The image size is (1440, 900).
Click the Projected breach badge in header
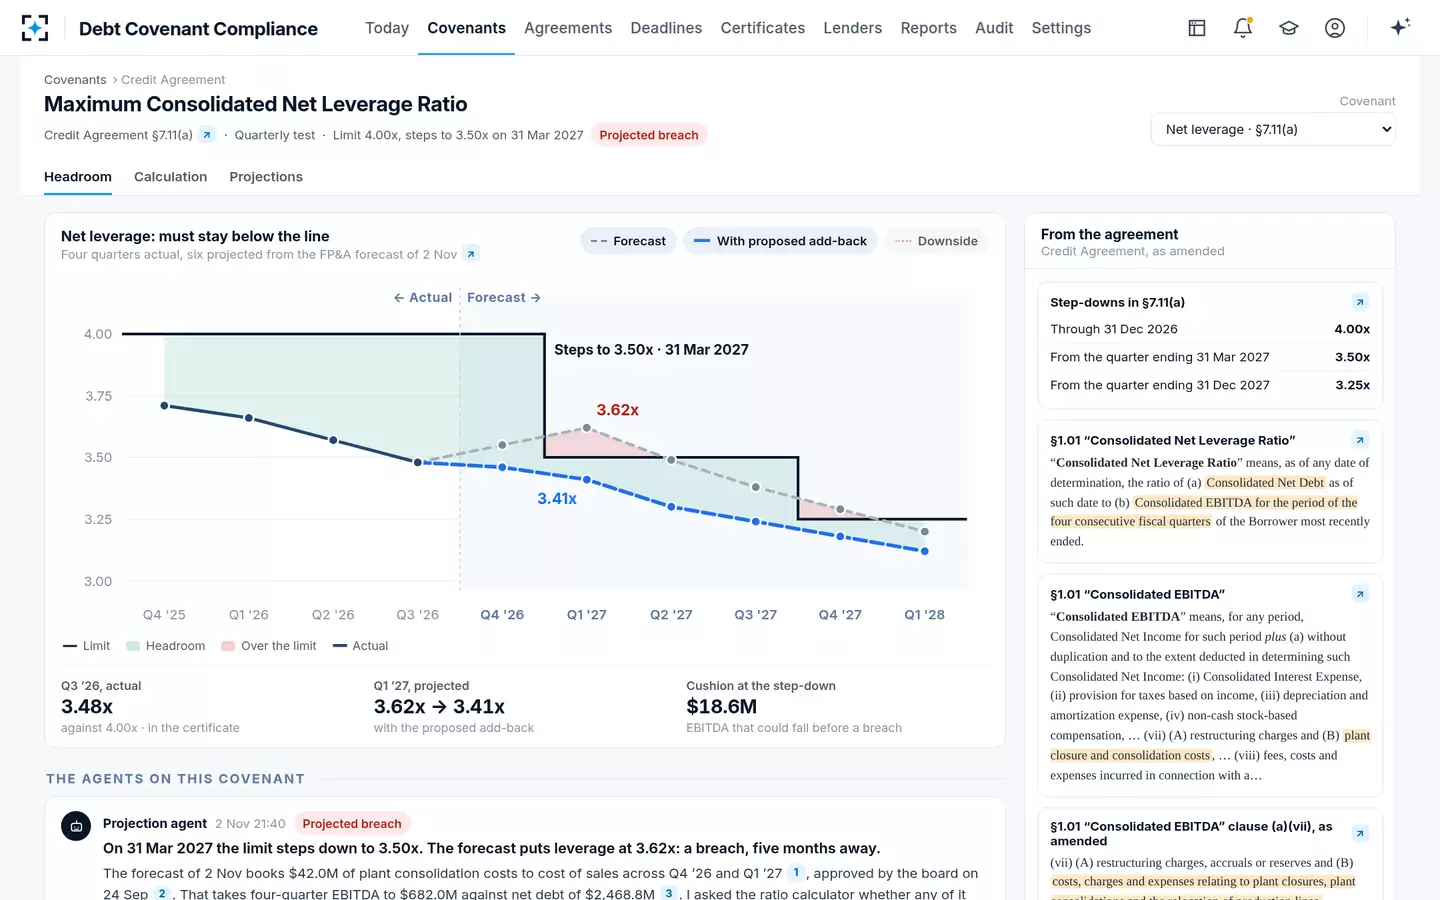[x=649, y=135]
